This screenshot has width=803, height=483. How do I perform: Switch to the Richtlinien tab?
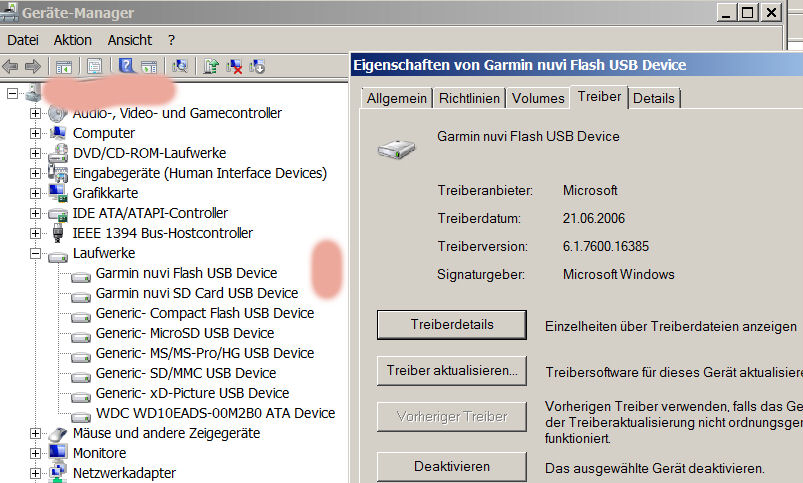coord(469,98)
